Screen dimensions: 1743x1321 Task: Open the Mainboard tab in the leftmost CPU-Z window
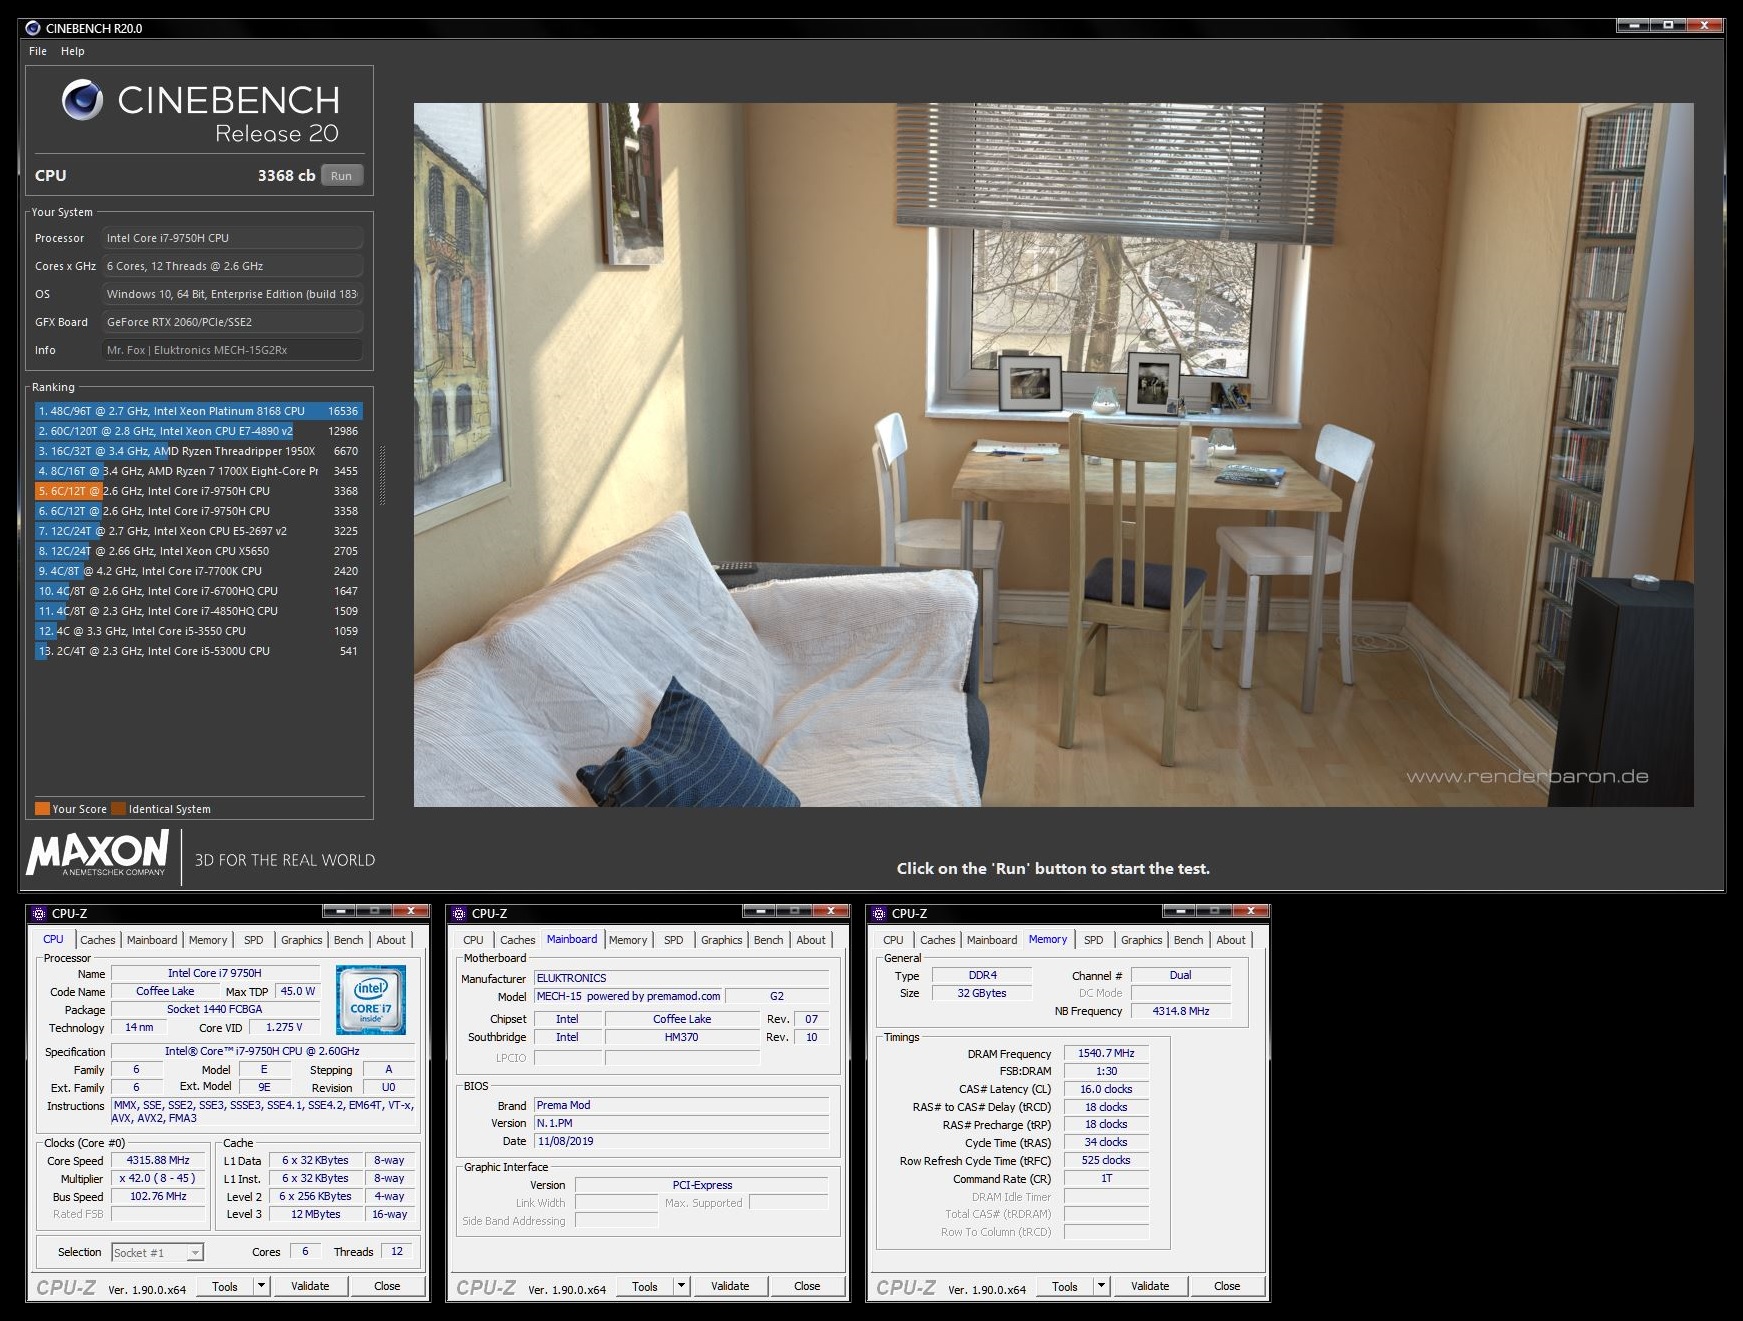(152, 940)
